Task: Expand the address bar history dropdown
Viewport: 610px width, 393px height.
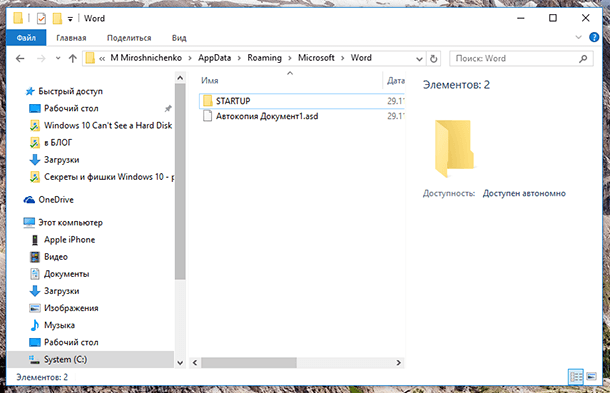Action: point(419,59)
